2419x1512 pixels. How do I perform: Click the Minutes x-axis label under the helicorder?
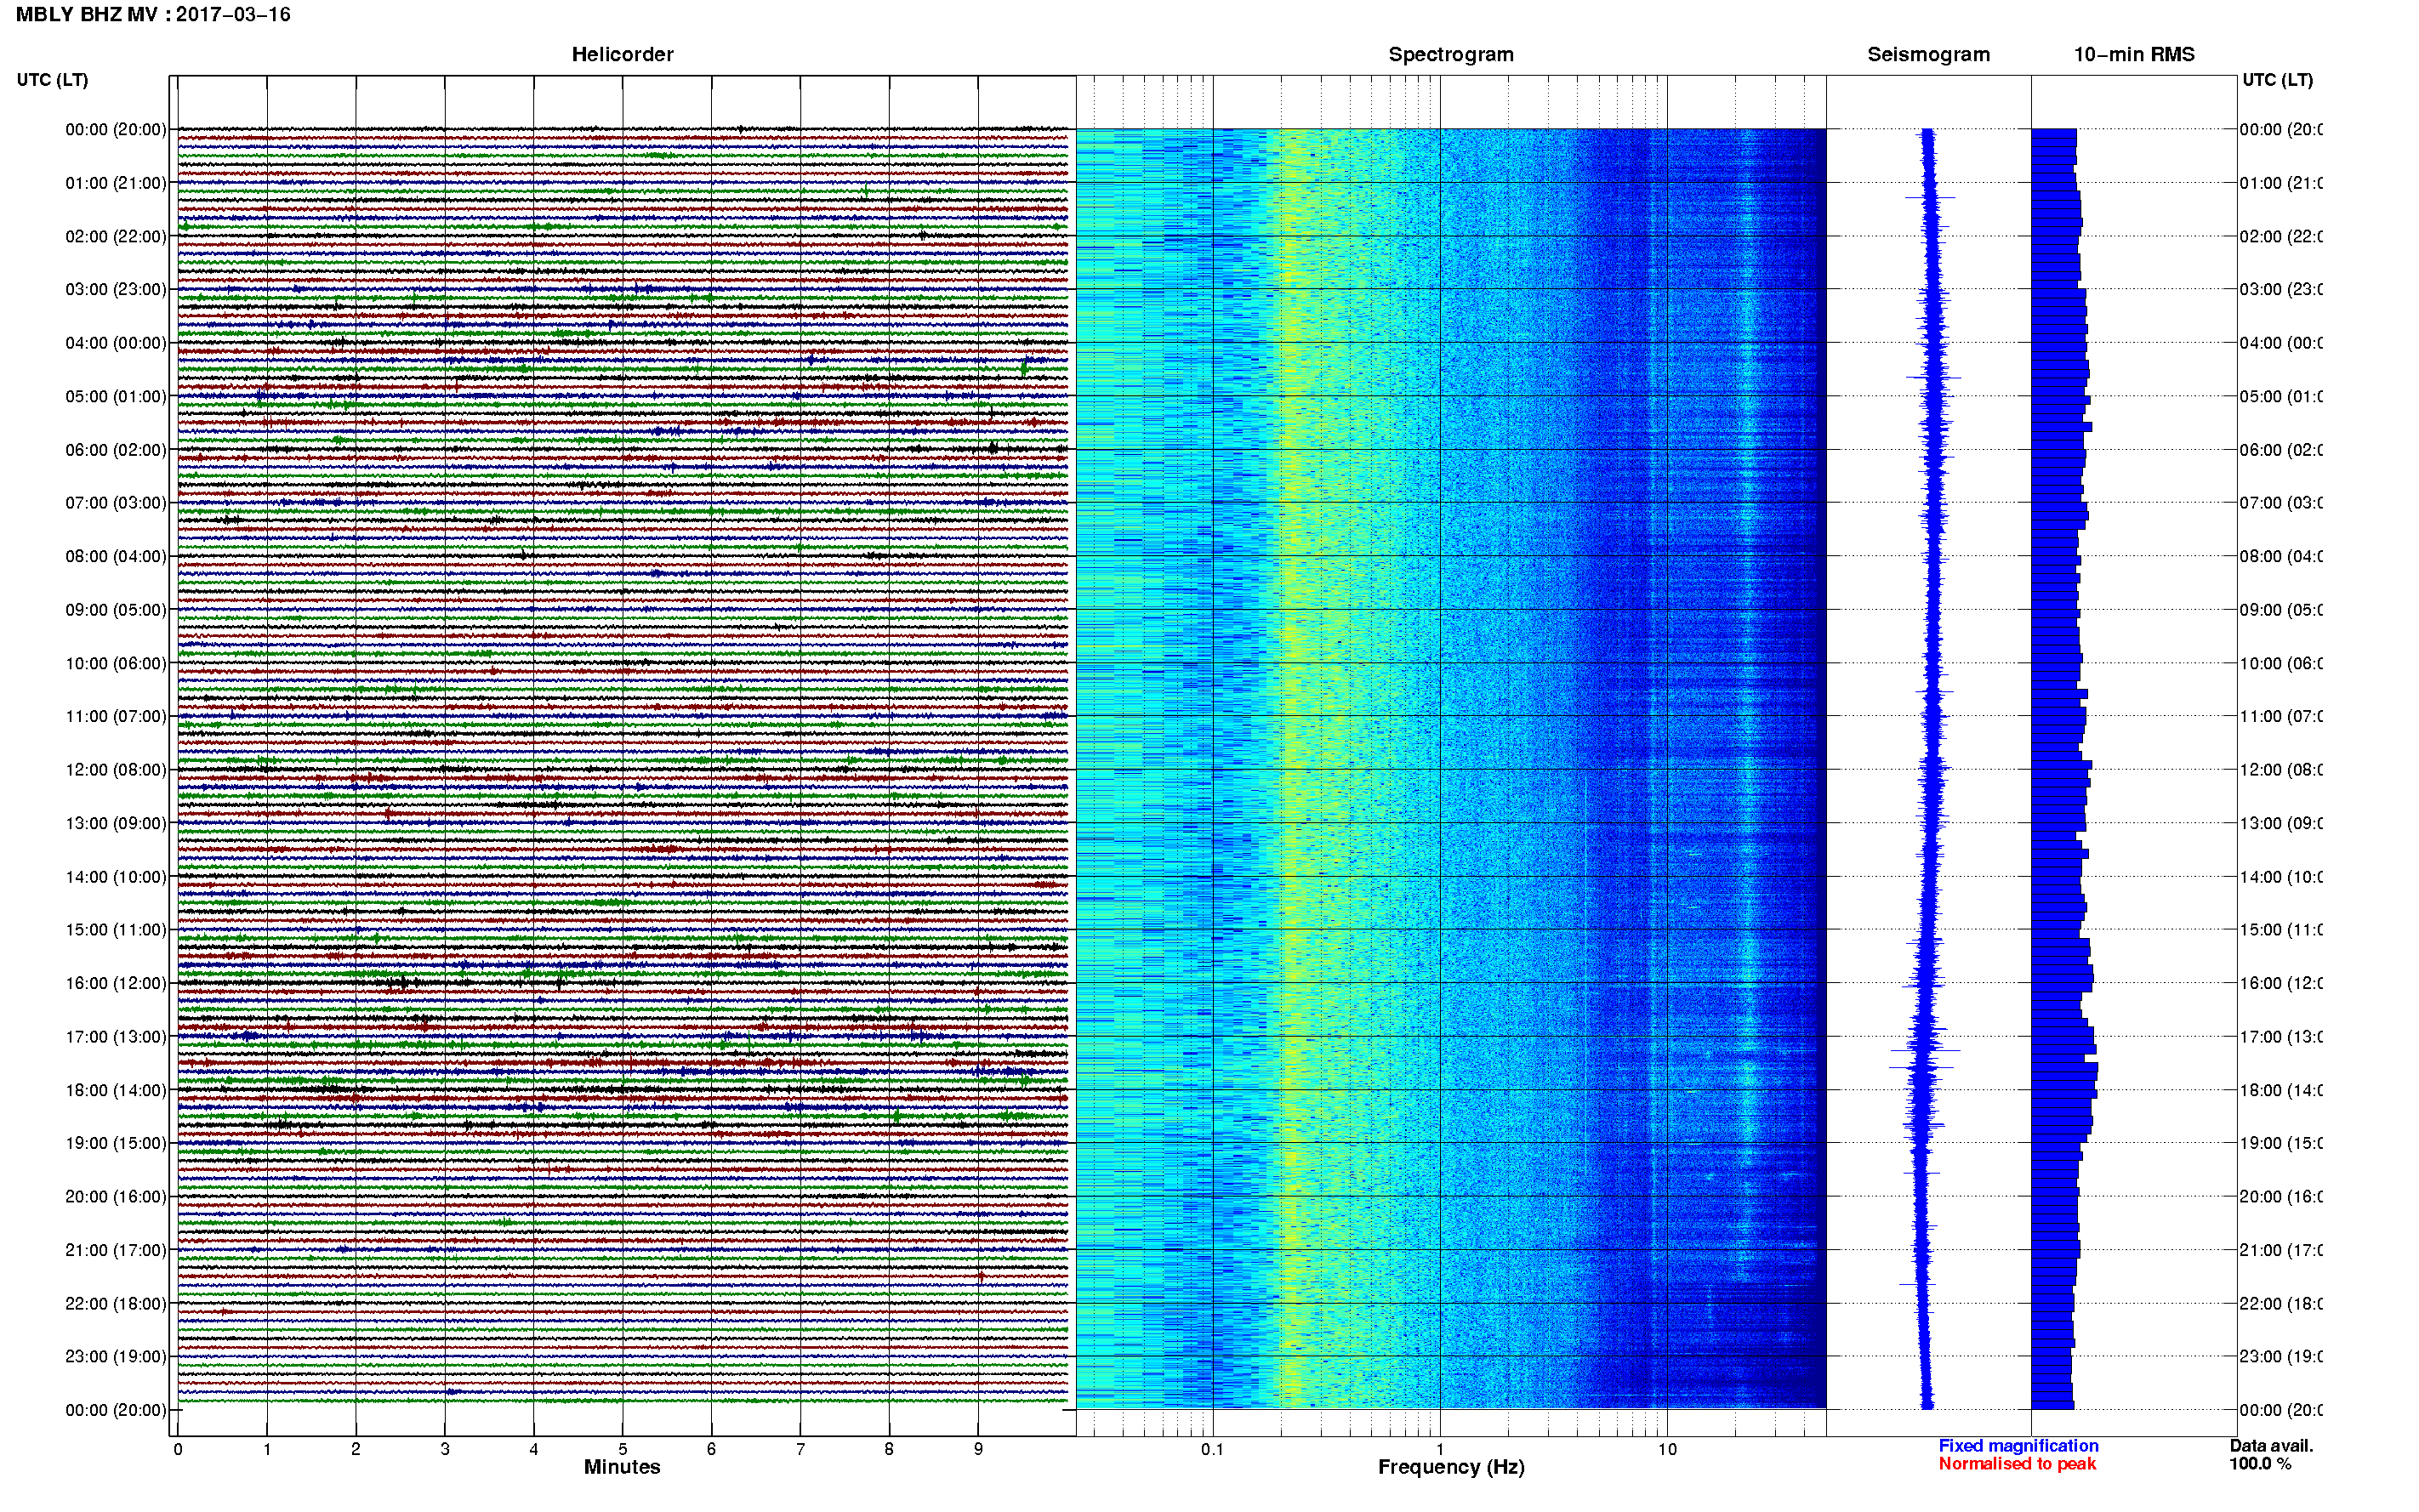[622, 1467]
